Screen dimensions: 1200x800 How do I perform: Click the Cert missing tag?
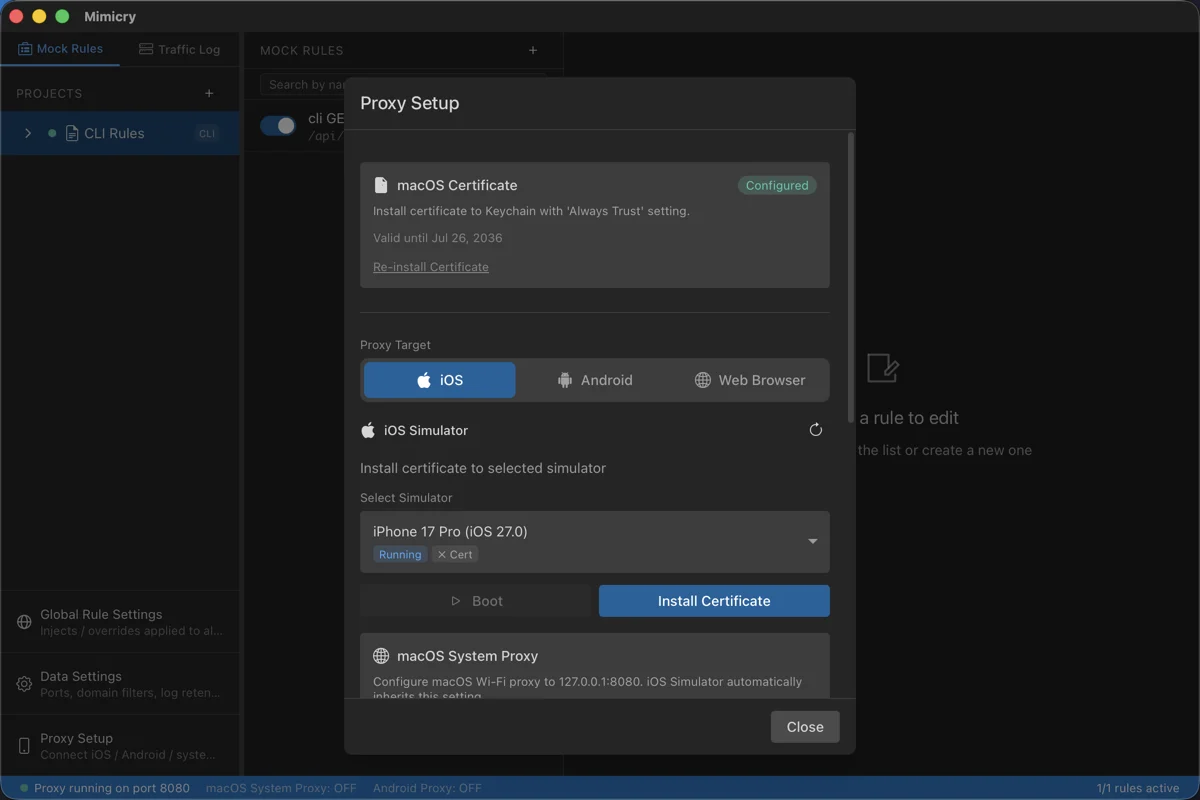(x=455, y=554)
